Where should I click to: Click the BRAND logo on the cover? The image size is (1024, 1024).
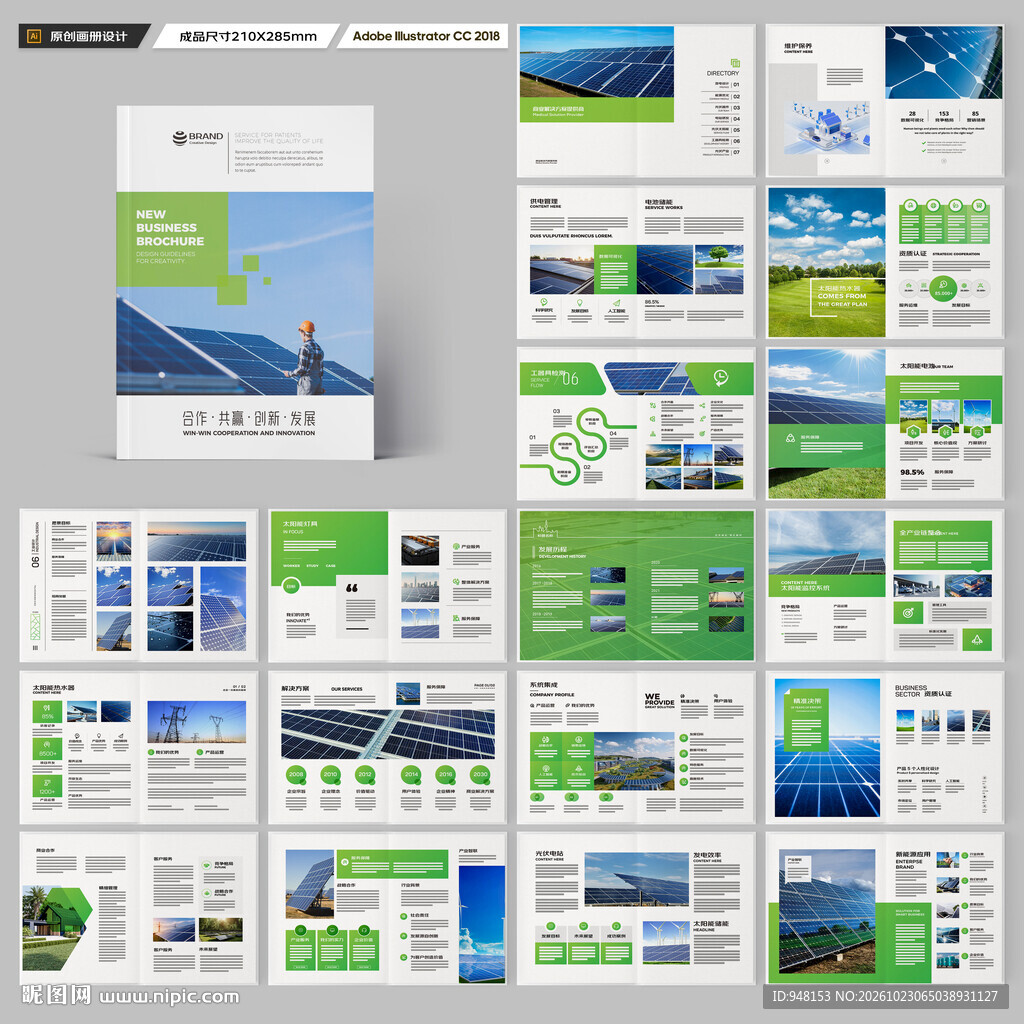coord(198,138)
